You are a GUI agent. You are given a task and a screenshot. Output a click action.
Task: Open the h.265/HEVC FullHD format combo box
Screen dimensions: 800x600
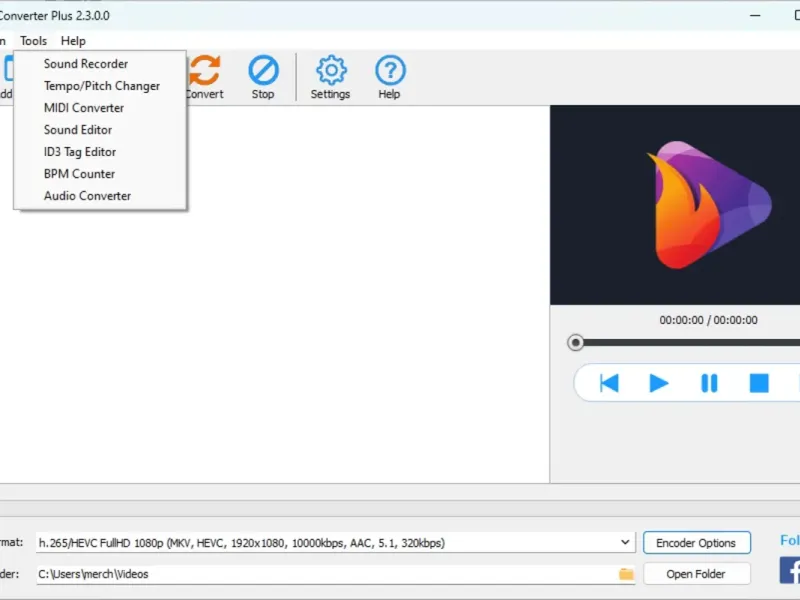pos(336,542)
